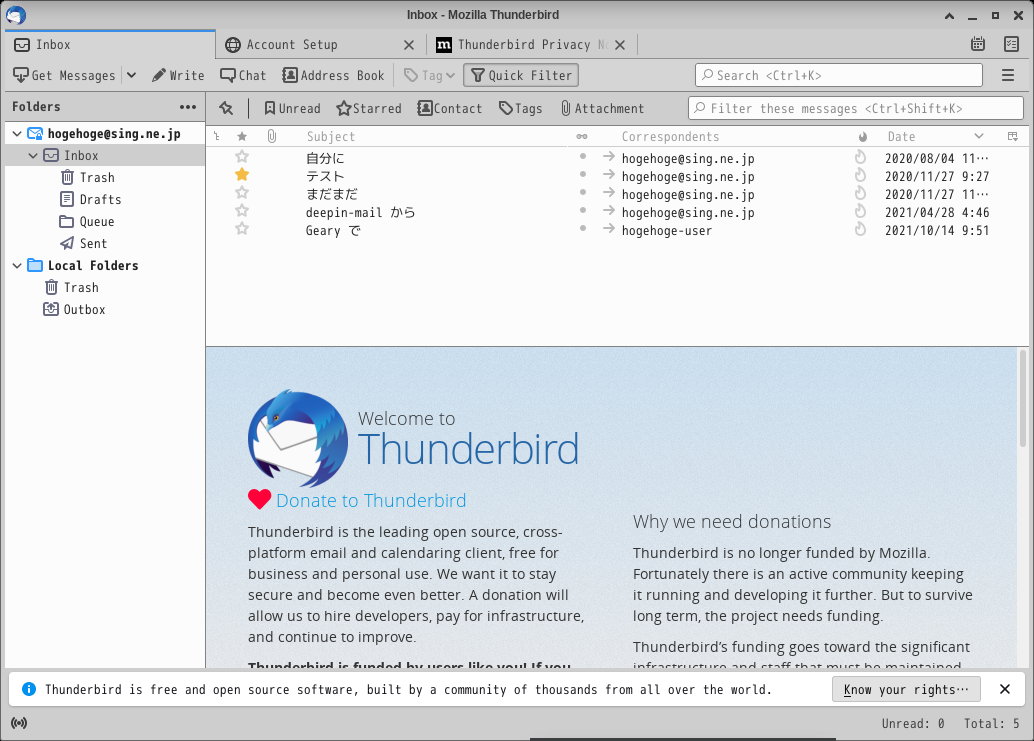Screen dimensions: 1034x741
Task: Open Folders pane options (three dots)
Action: coord(188,107)
